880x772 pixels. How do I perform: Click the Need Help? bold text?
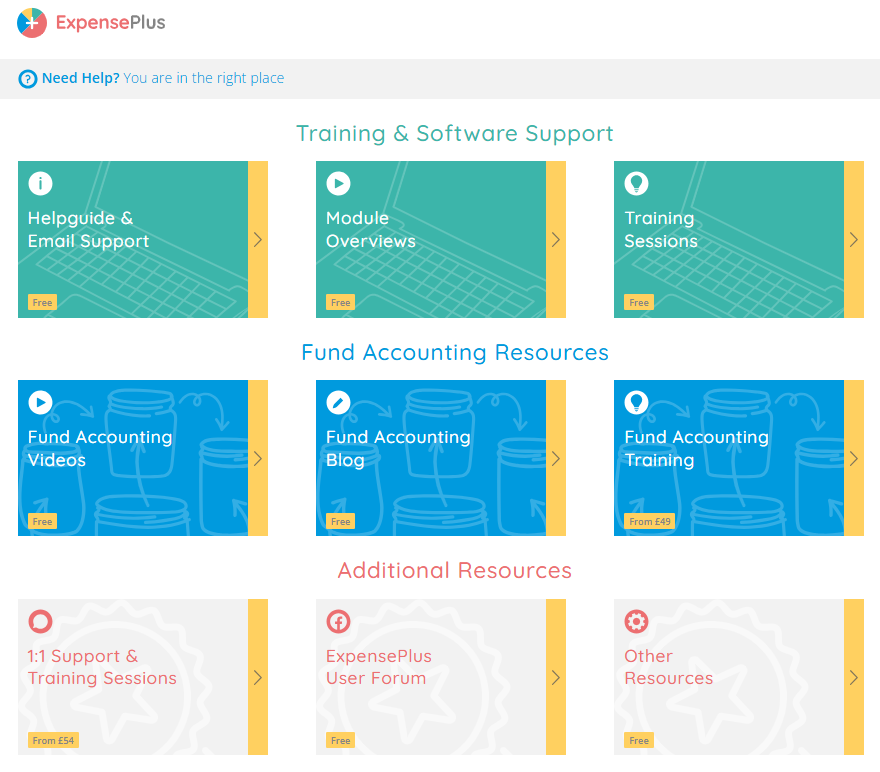(80, 78)
